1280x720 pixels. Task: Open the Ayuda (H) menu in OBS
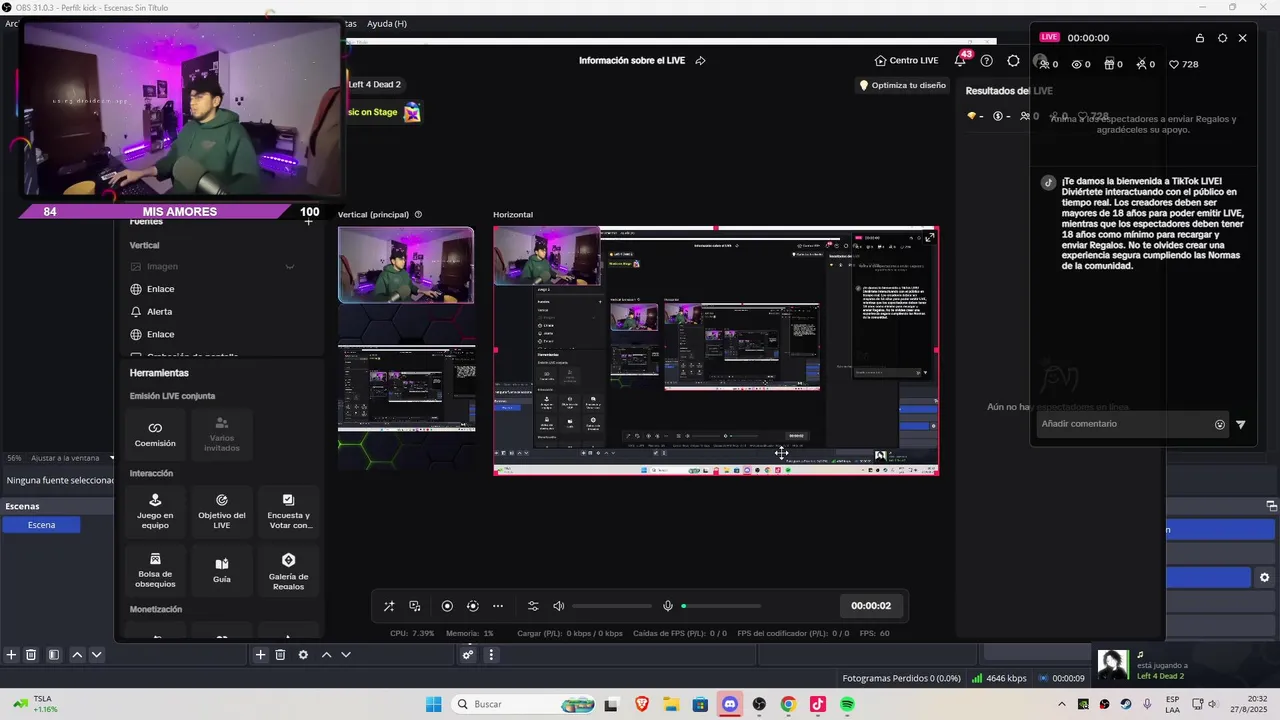387,23
